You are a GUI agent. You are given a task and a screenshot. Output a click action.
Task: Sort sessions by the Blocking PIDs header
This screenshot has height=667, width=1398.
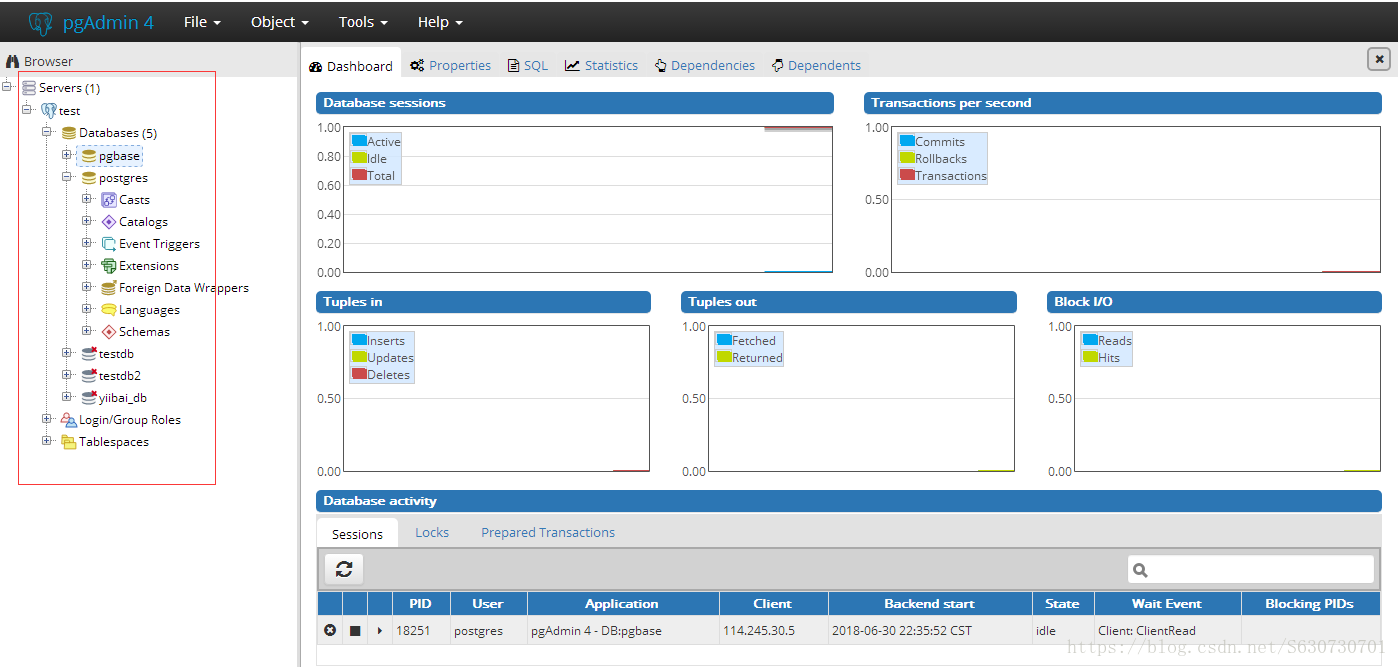tap(1309, 604)
